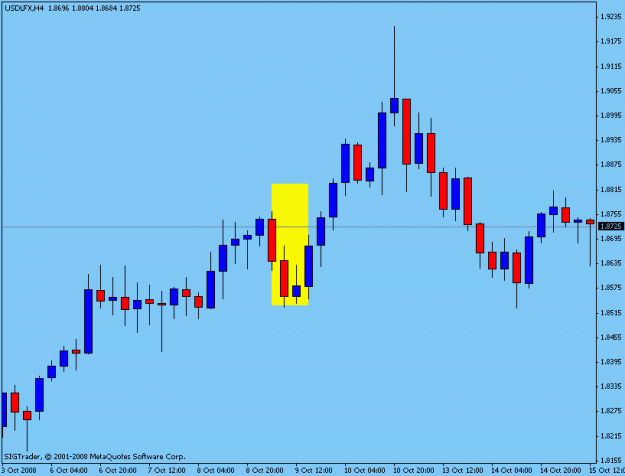Click the 1.8815 price level label

coord(611,190)
